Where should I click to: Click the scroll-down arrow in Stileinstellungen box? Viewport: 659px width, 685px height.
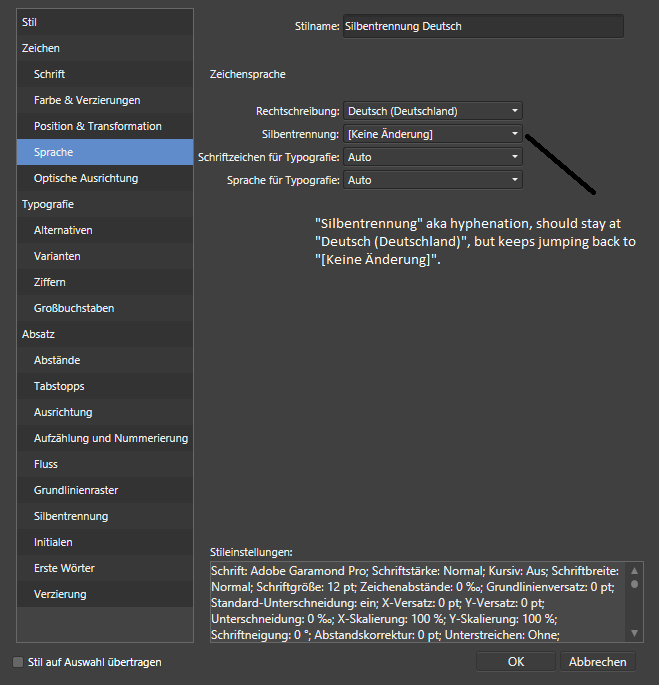(x=634, y=633)
